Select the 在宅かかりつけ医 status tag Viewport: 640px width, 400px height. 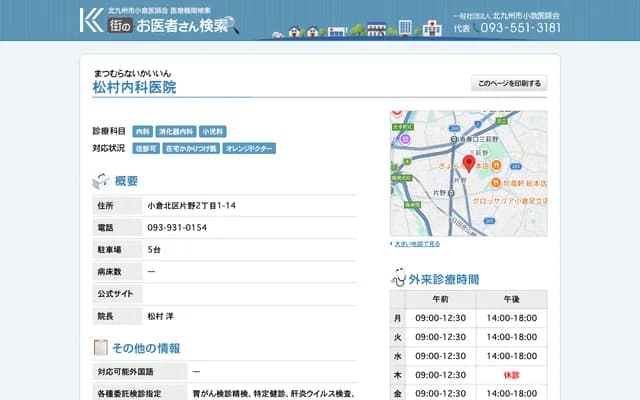[x=191, y=149]
